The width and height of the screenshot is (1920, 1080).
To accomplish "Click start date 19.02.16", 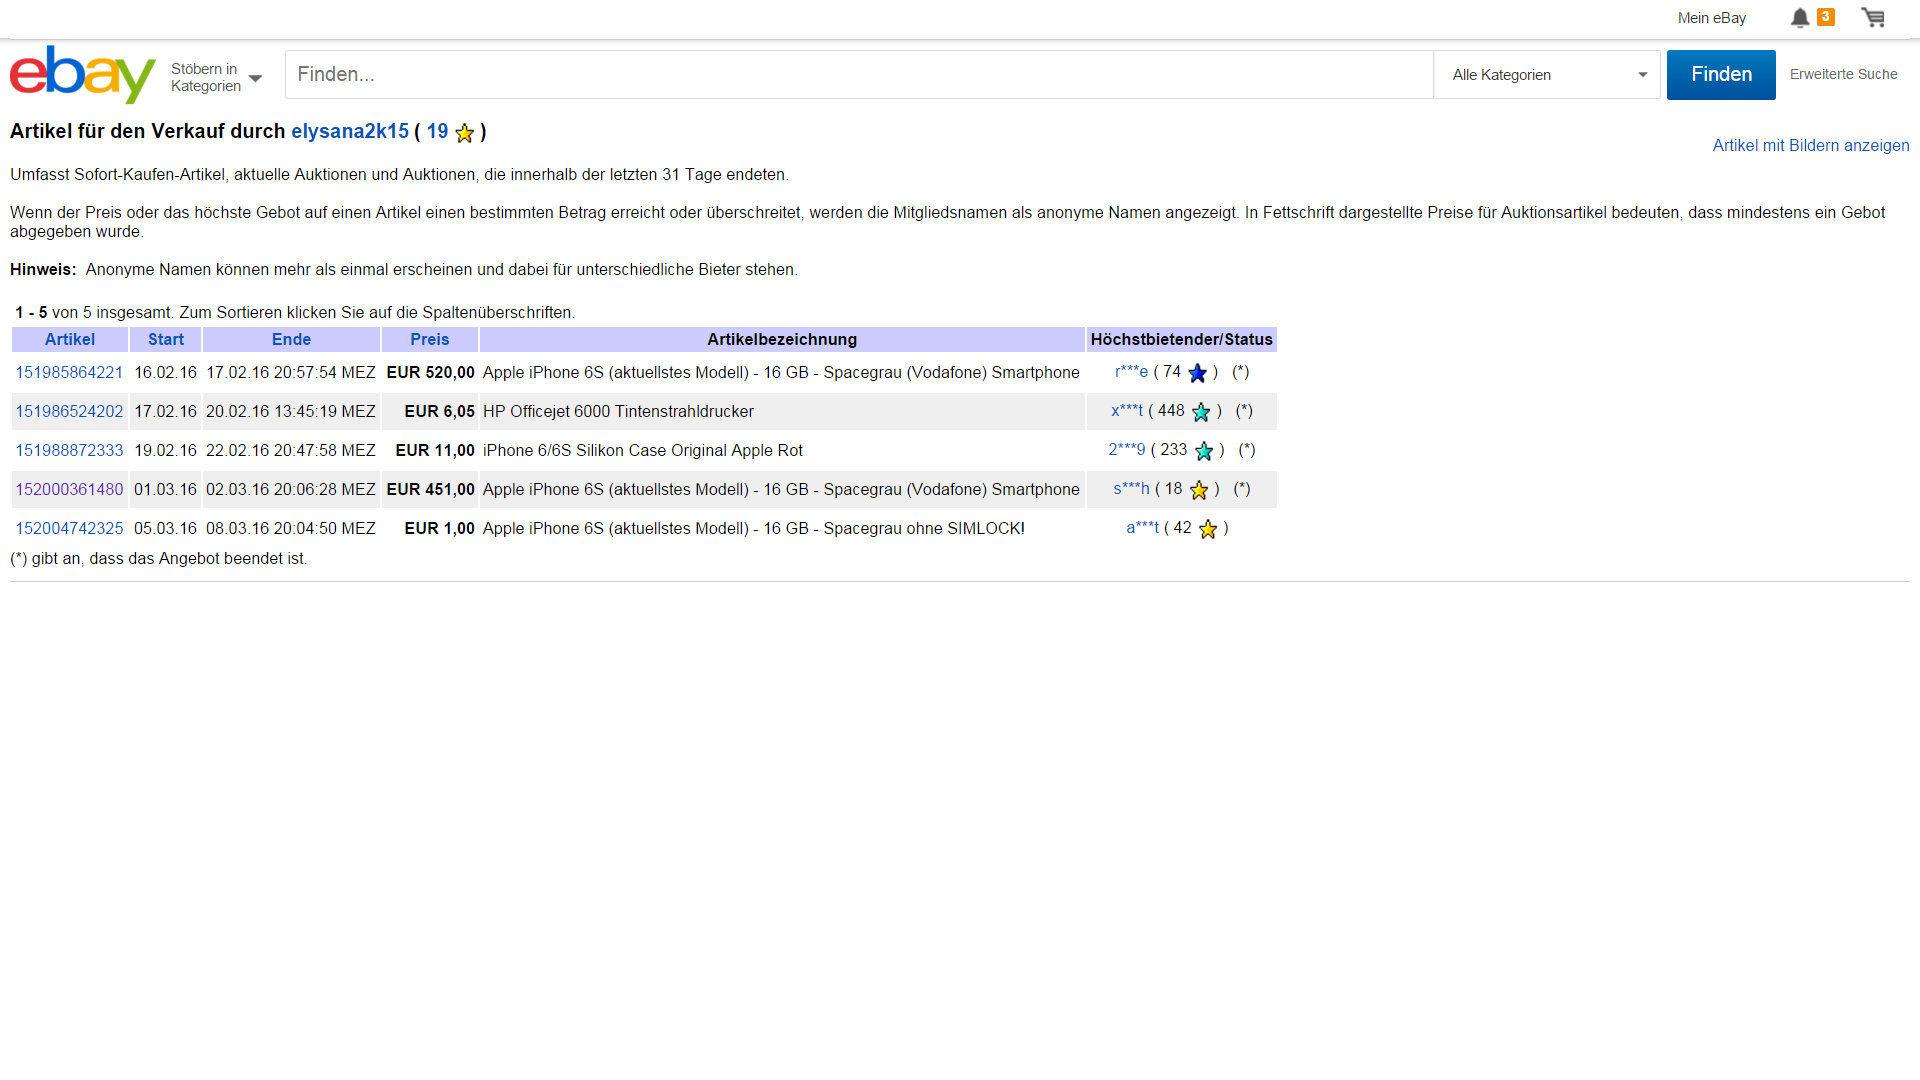I will coord(165,450).
